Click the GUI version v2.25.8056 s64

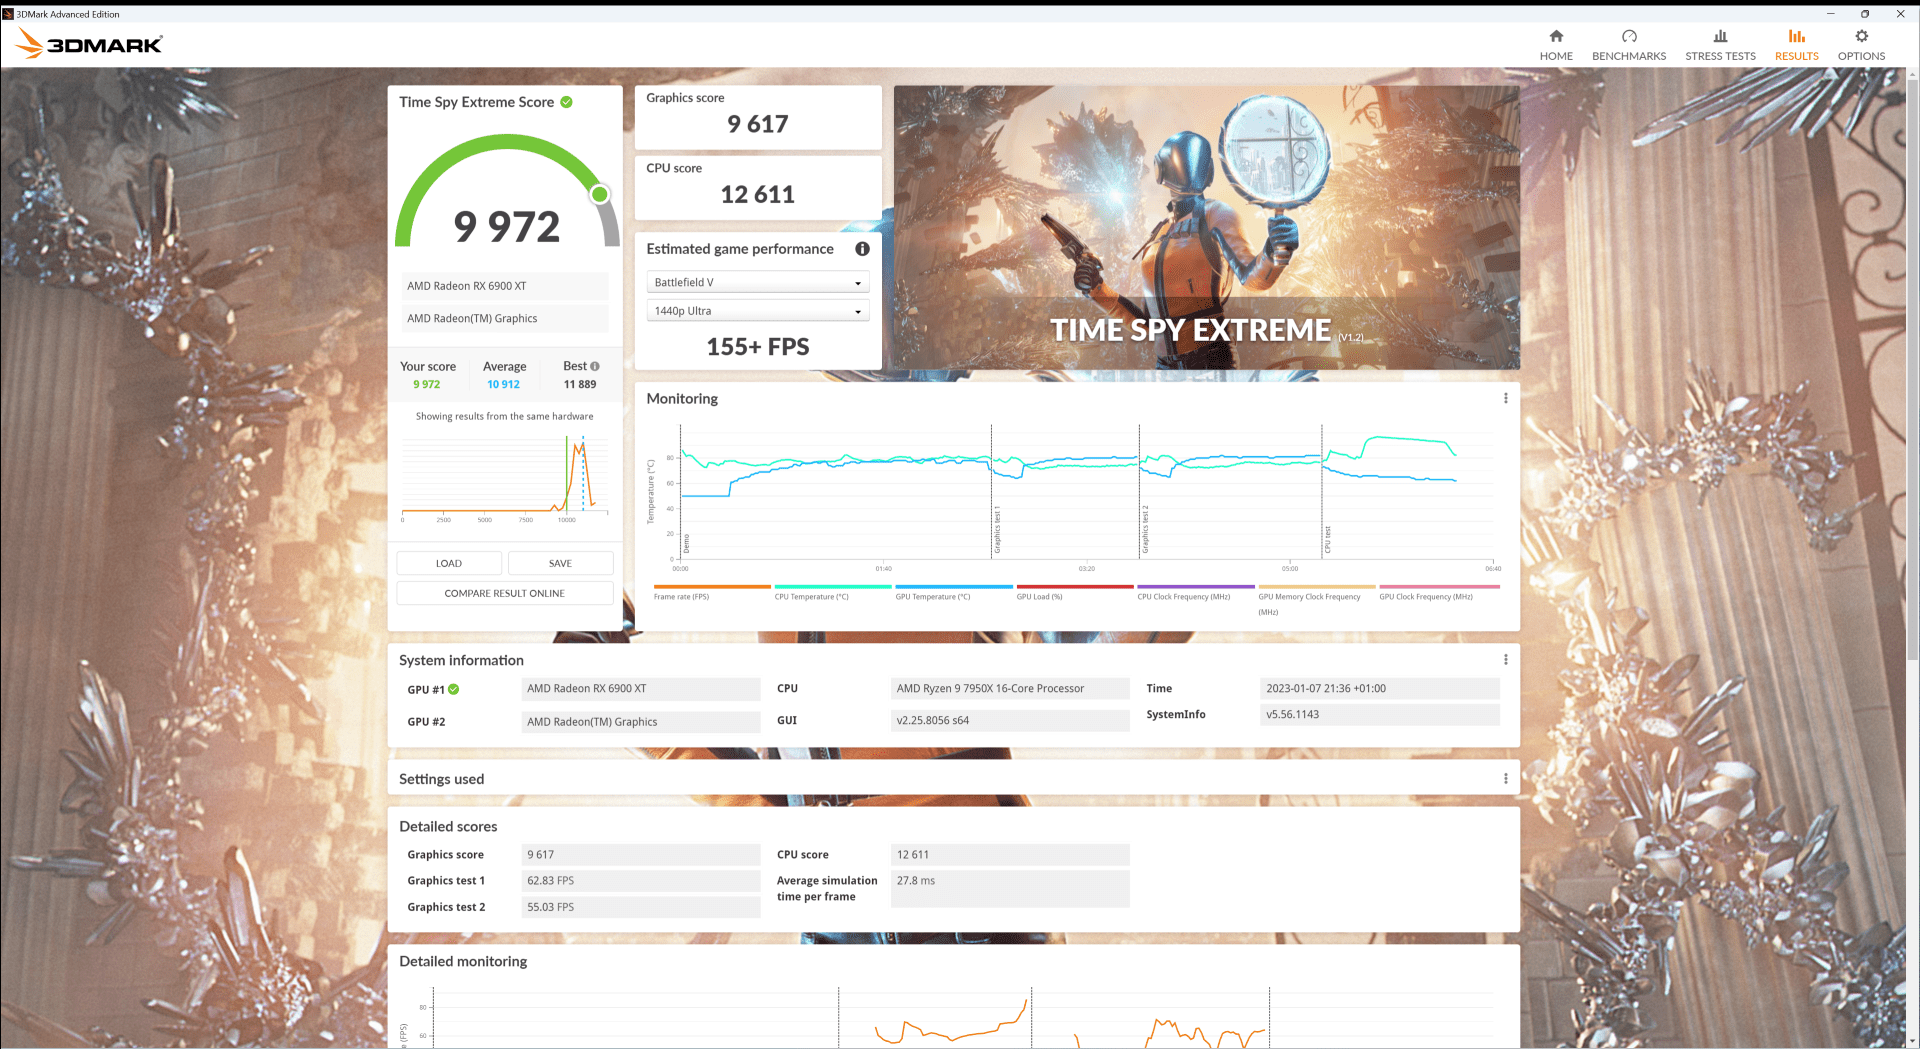(1010, 720)
